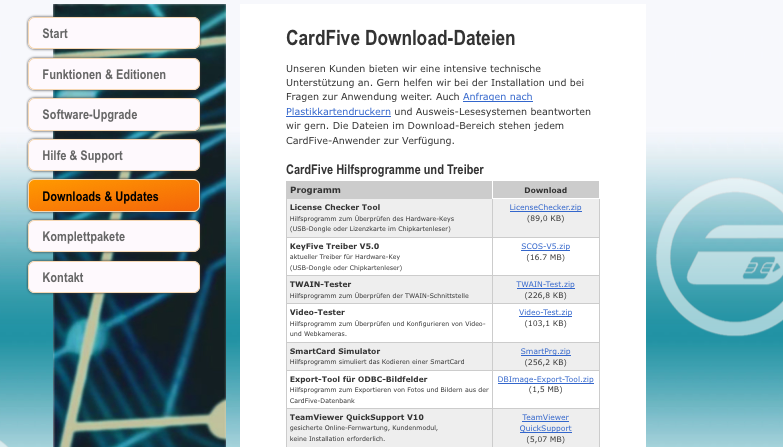Click the CardFive Download-Dateien heading

tap(400, 38)
